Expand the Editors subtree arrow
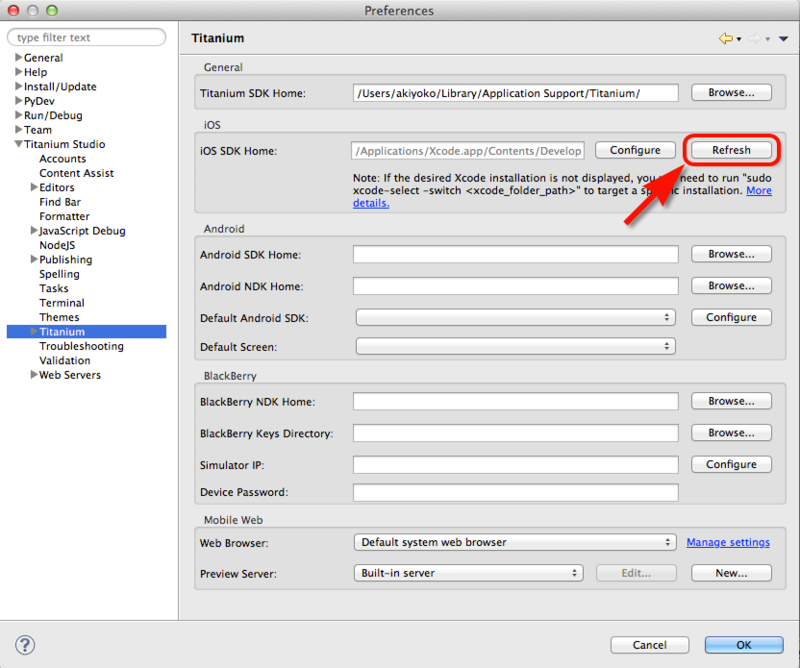 [34, 187]
